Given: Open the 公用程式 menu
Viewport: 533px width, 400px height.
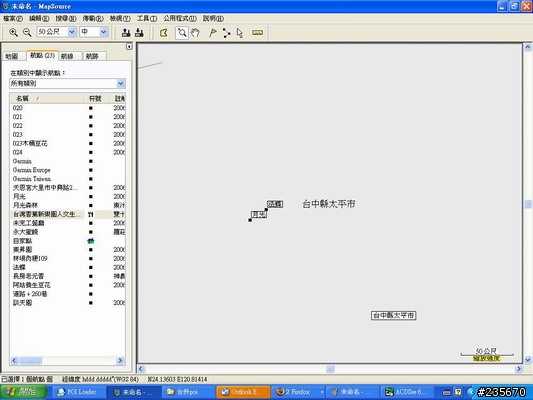Looking at the screenshot, I should (180, 19).
